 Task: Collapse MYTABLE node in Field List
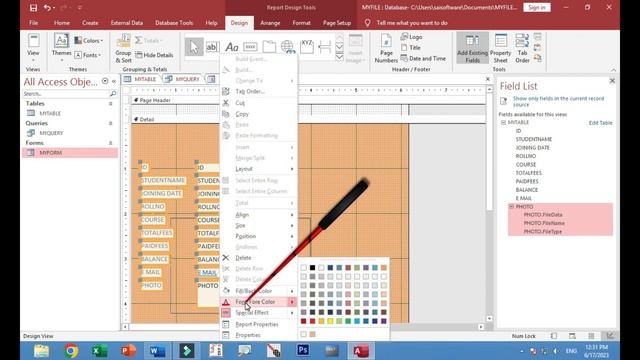[x=503, y=122]
